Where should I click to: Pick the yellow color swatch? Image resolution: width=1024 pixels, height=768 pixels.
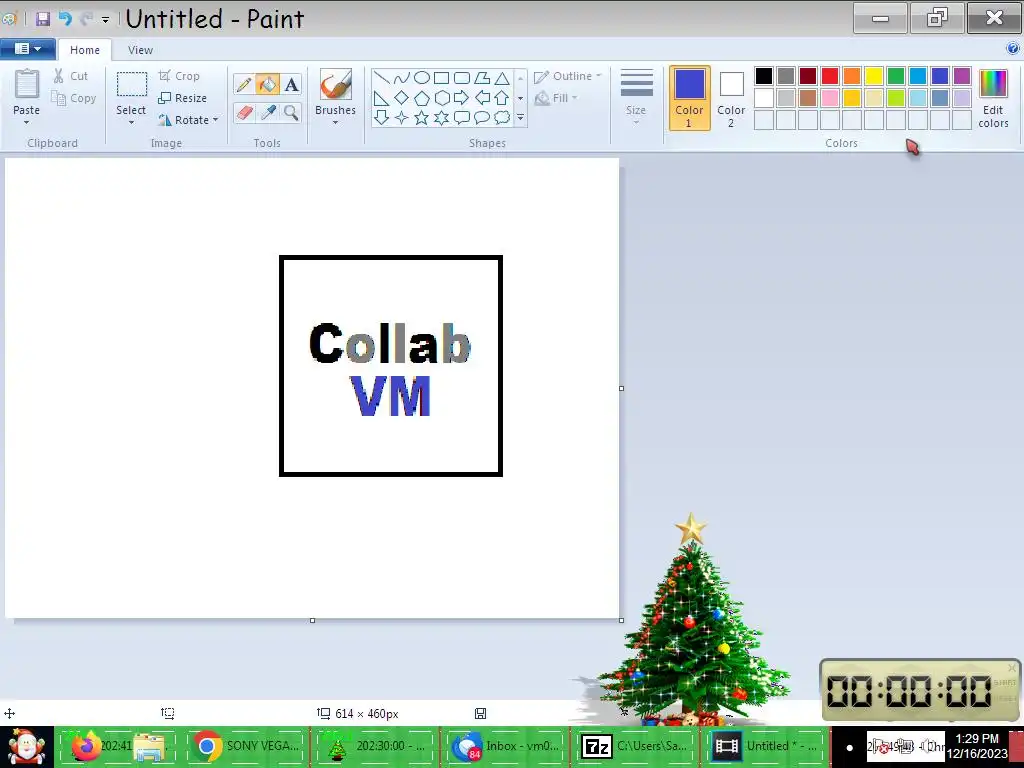tap(874, 76)
